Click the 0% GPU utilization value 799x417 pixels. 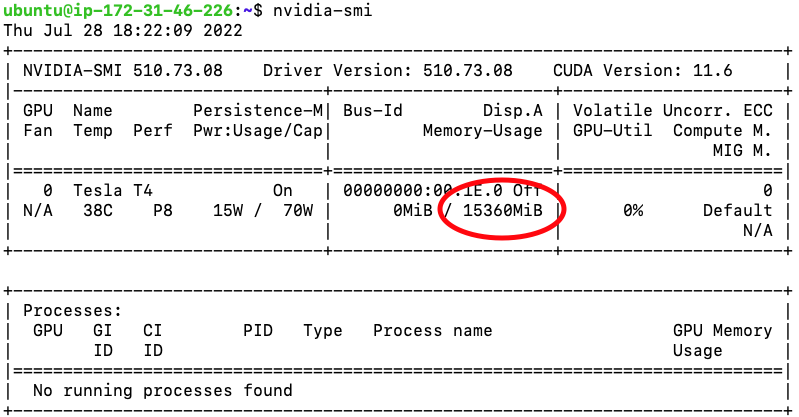tap(632, 211)
